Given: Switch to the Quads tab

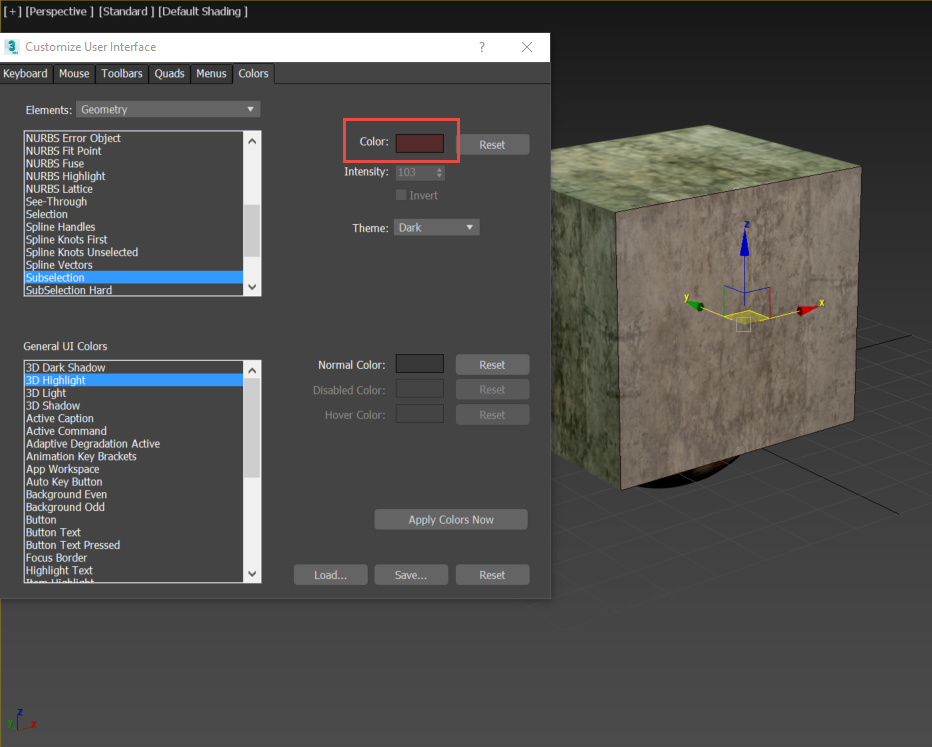Looking at the screenshot, I should [x=169, y=73].
